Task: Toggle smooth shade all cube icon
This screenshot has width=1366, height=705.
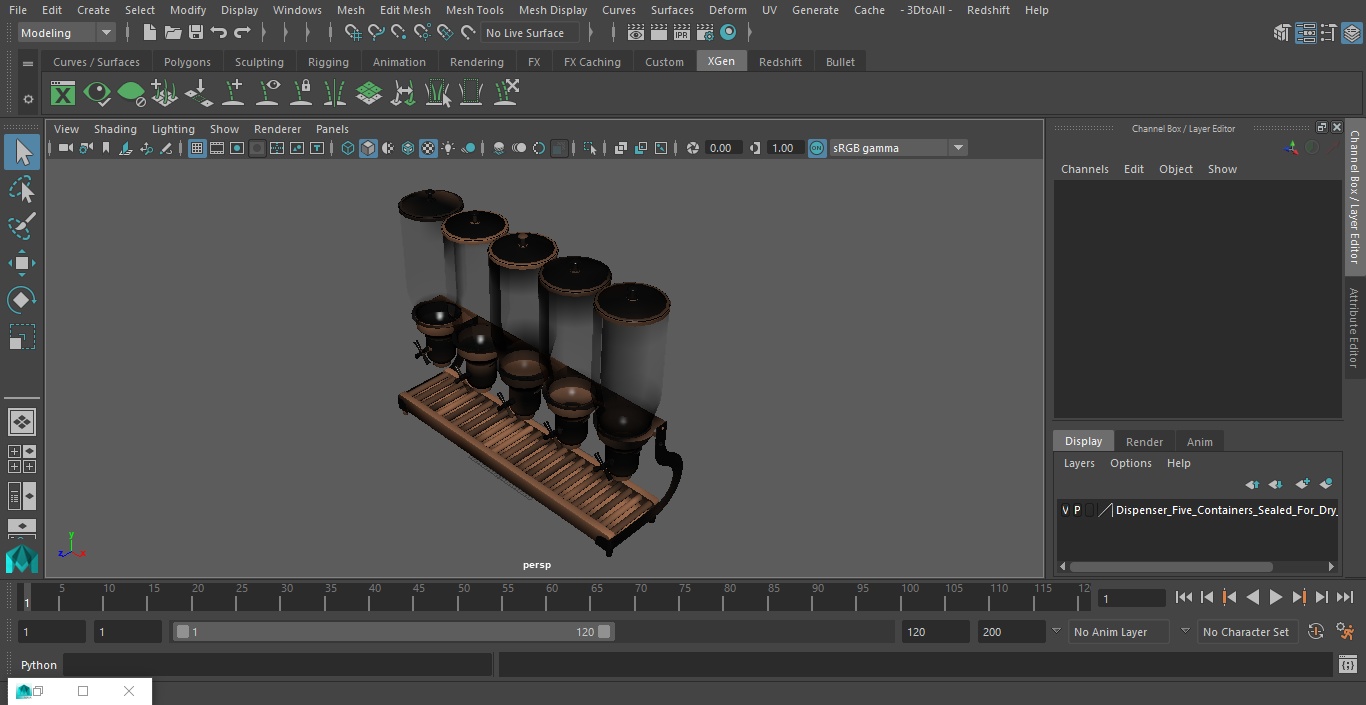Action: (368, 148)
